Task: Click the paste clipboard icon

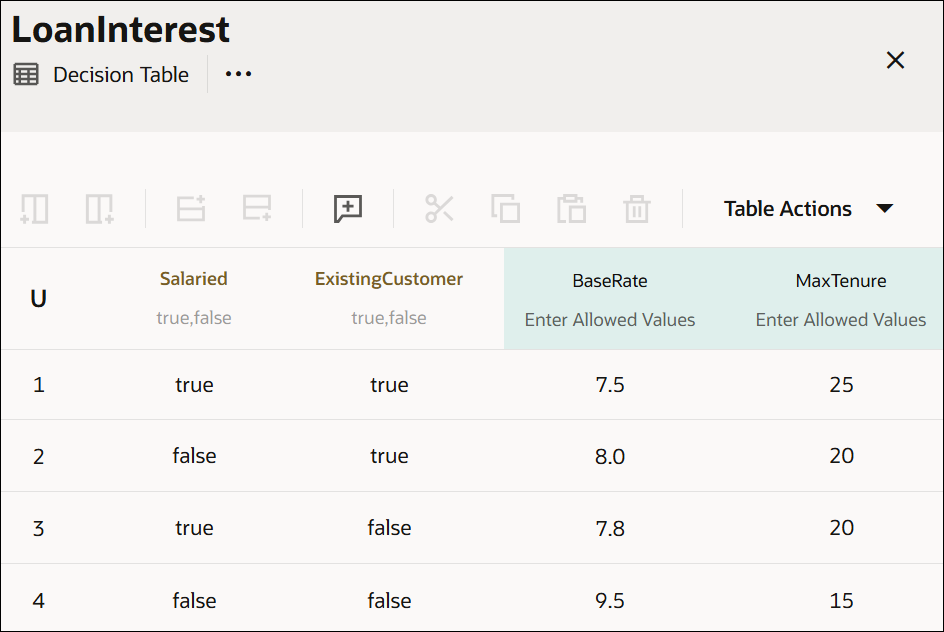Action: (x=571, y=209)
